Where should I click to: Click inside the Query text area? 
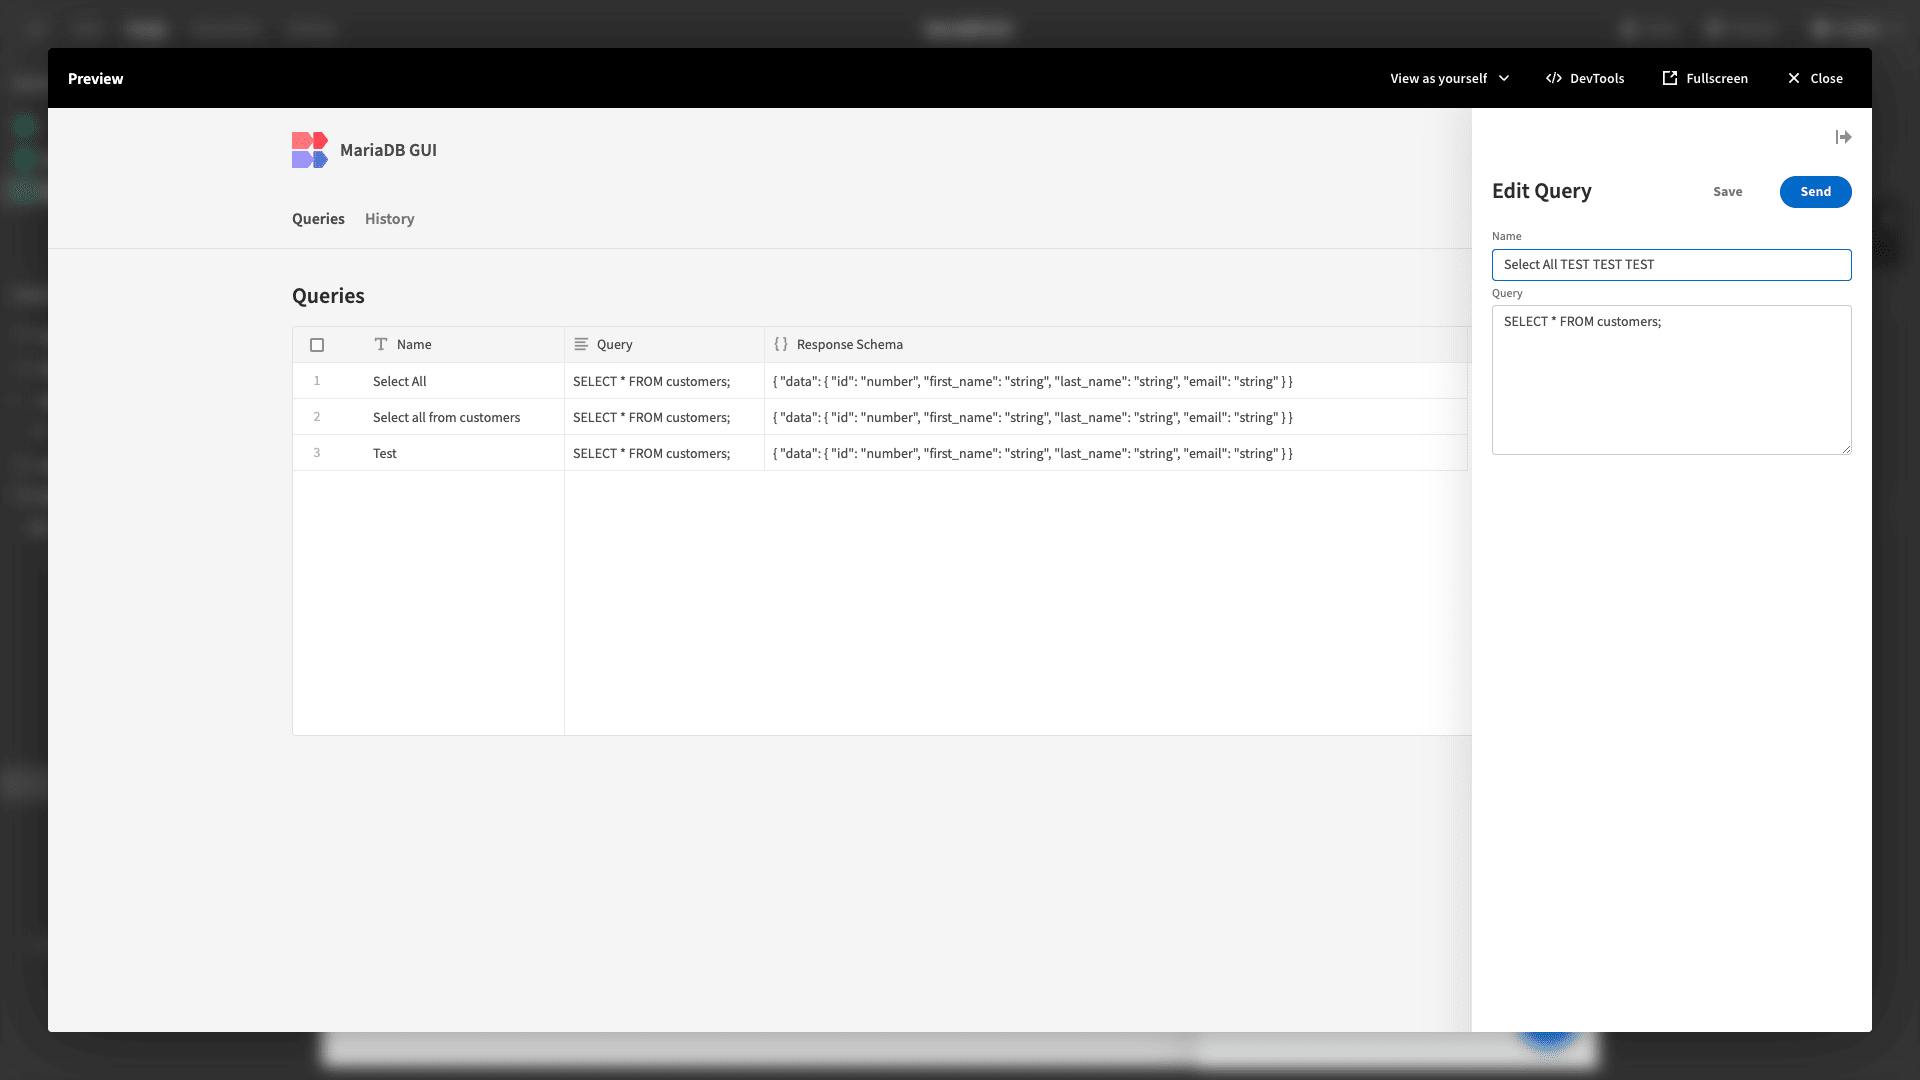(1671, 380)
